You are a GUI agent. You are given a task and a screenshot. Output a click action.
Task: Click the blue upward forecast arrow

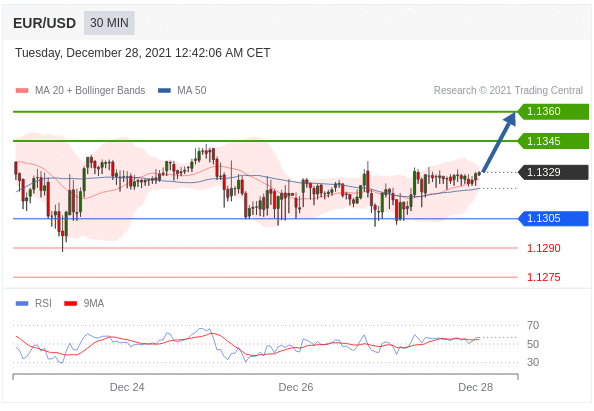[x=499, y=142]
